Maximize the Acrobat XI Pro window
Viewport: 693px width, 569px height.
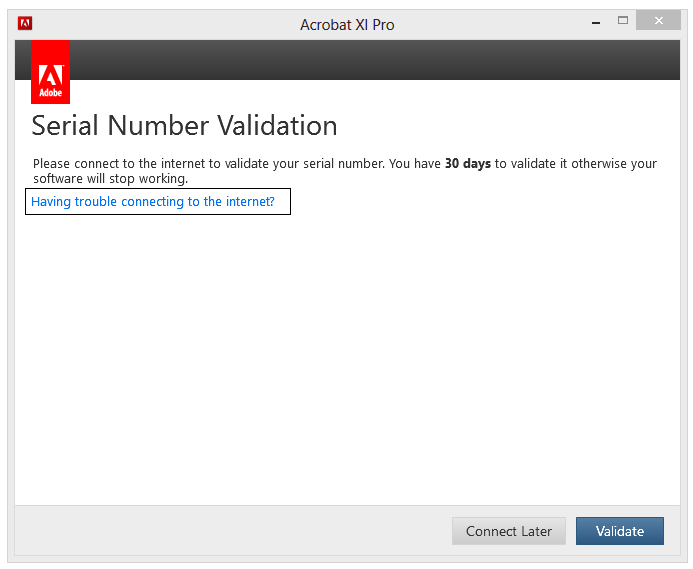[x=623, y=20]
